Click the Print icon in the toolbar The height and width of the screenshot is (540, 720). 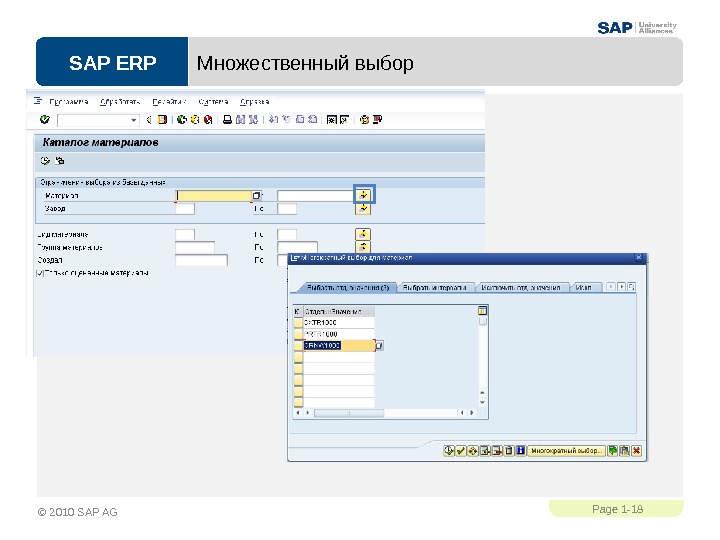(227, 120)
